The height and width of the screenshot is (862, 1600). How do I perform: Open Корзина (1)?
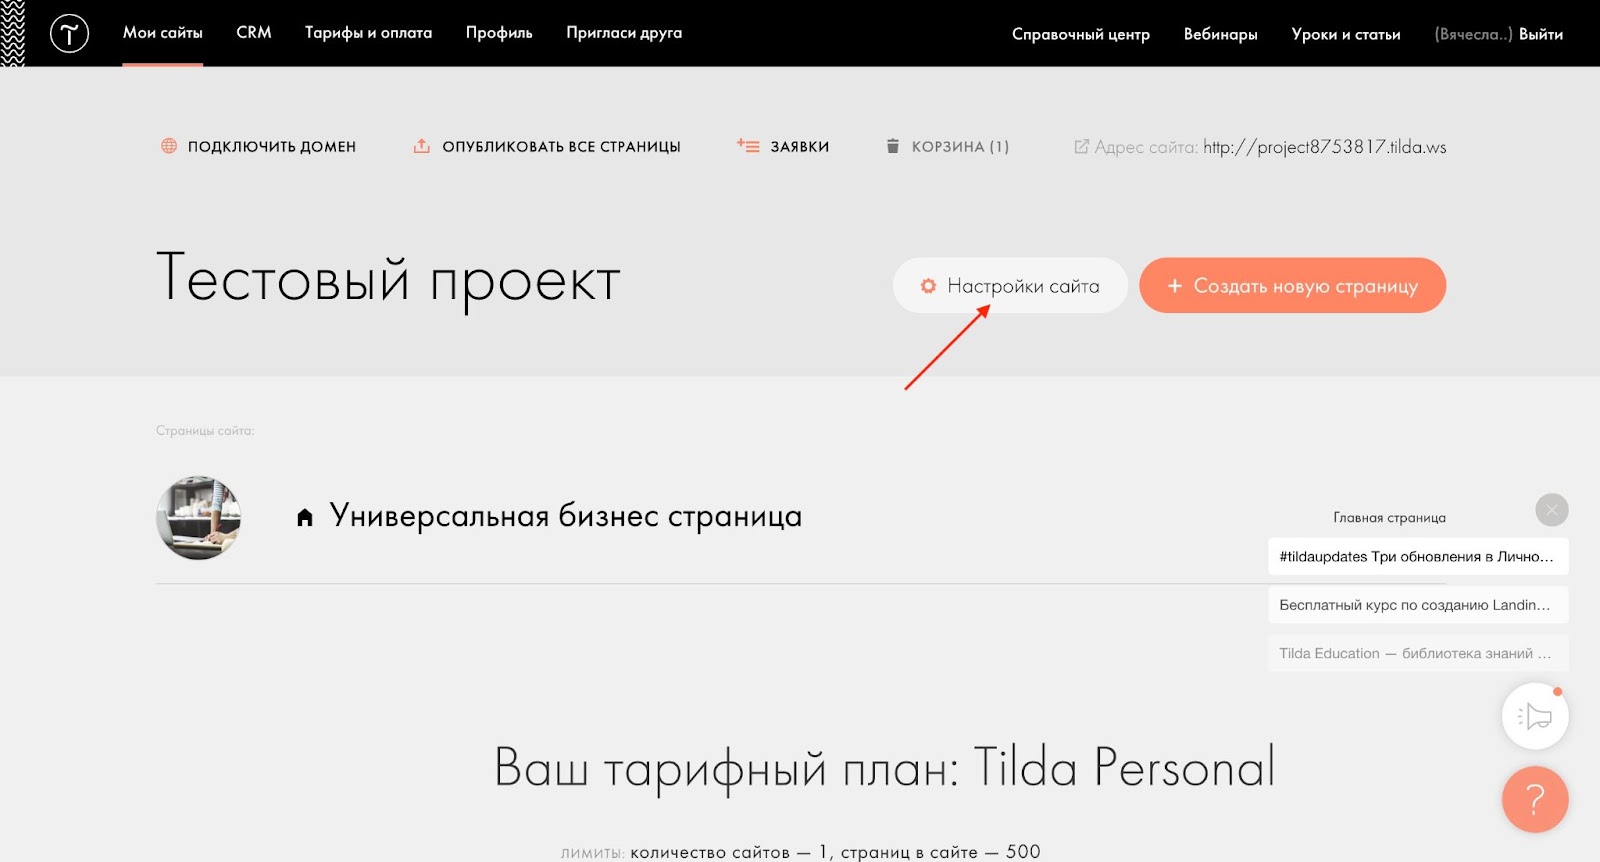point(960,147)
